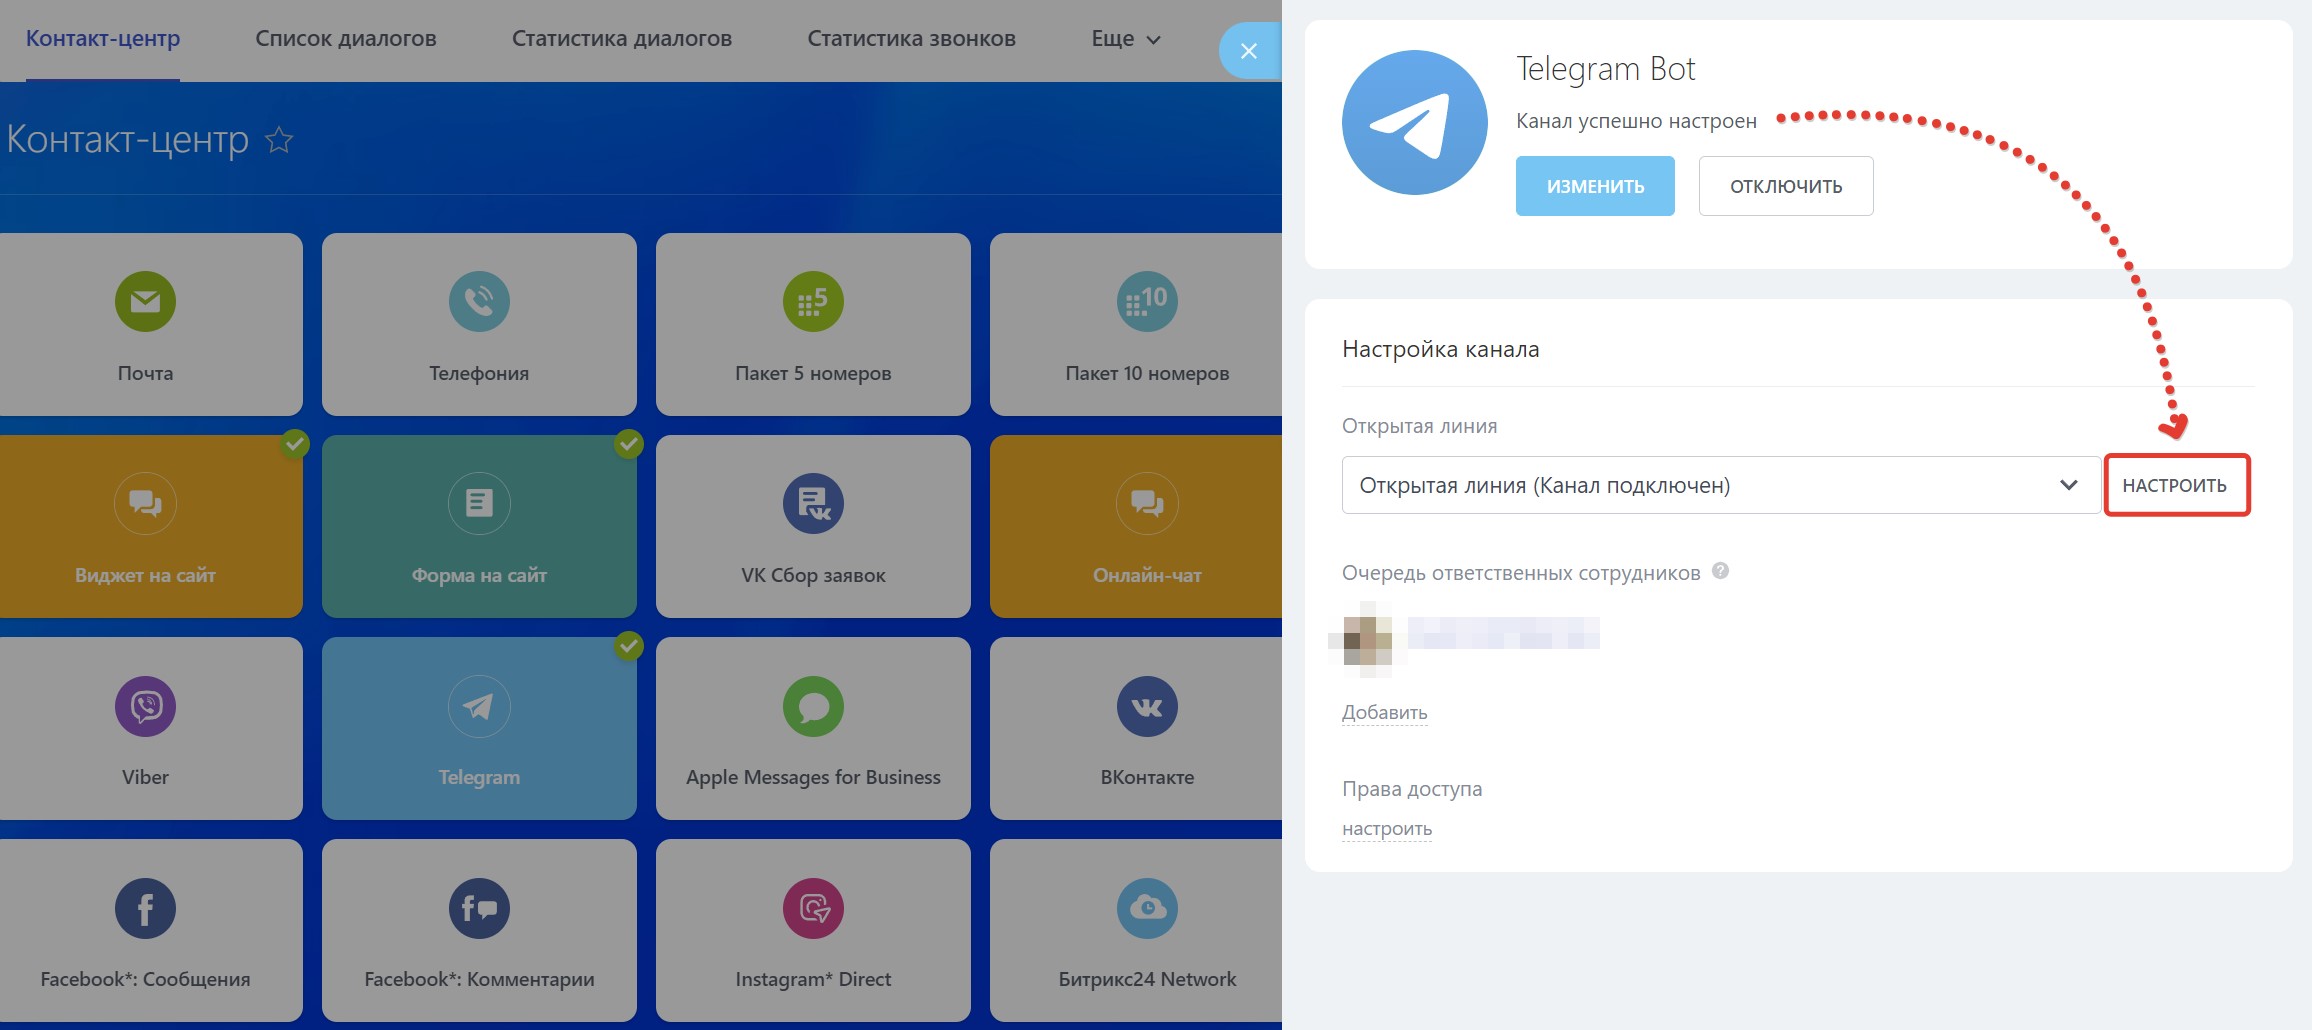The width and height of the screenshot is (2312, 1030).
Task: Click the Facebook Сообщения icon
Action: [x=145, y=908]
